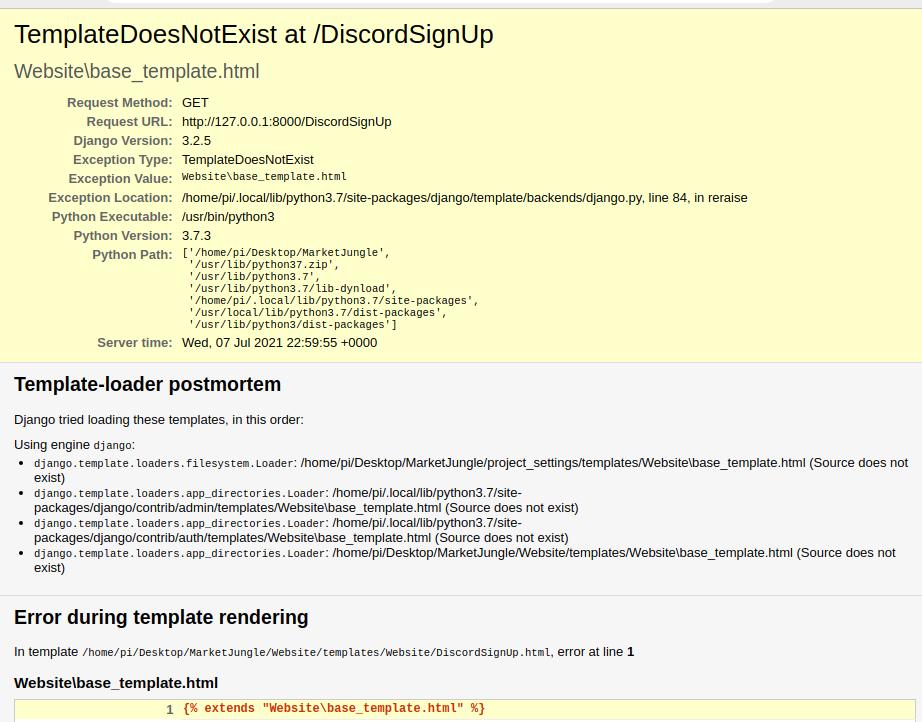Screen dimensions: 922x722
Task: Click the 'Exception Location:' label
Action: pyautogui.click(x=110, y=198)
